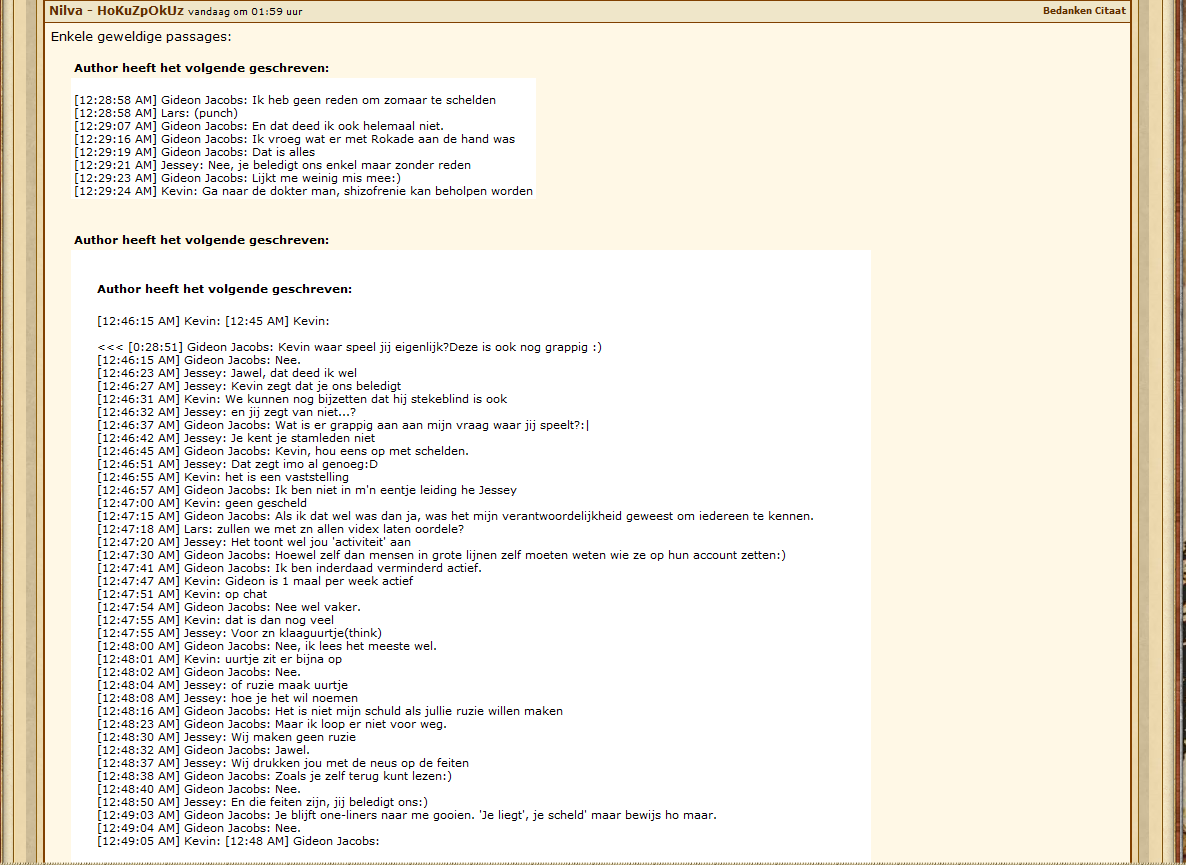Click the line '[12:46:15 AM] Kevin: [12:45 AM] Kevin:'
Screen dimensions: 1186x865
point(213,321)
